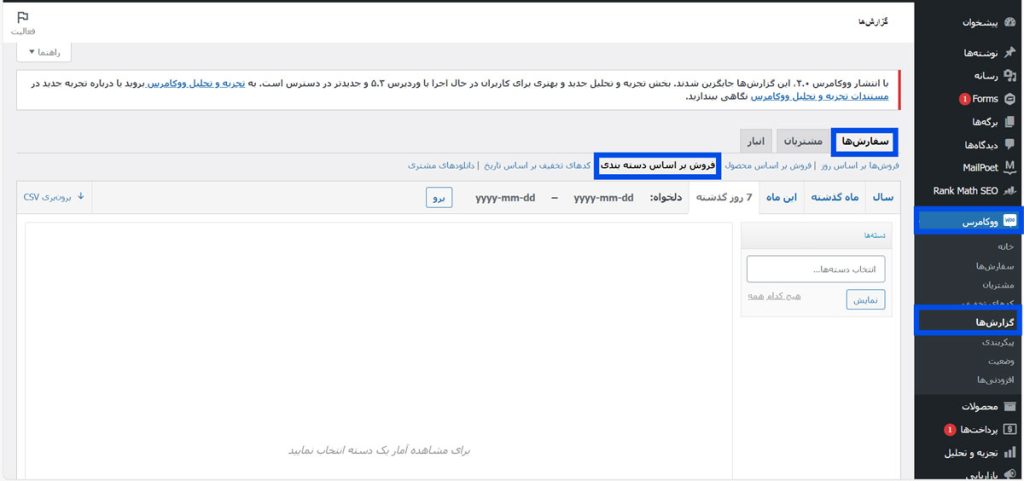Select the 7 روز گذشته range tab

tap(724, 197)
